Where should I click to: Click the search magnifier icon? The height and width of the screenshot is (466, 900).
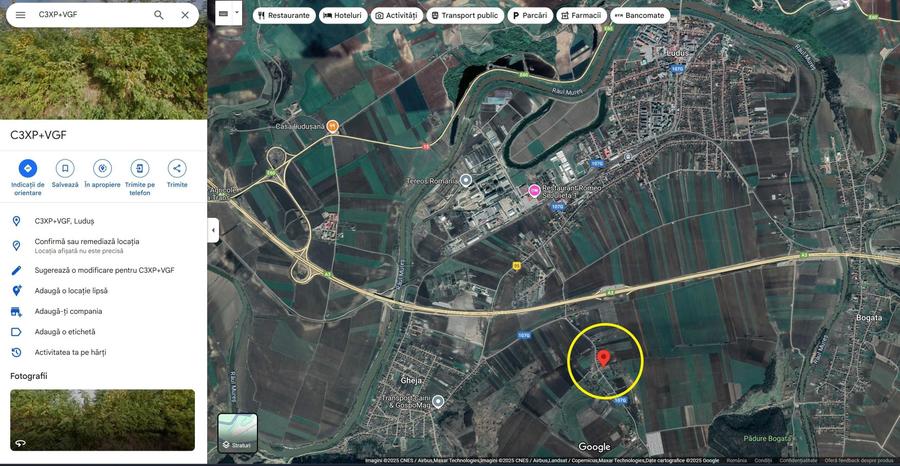click(159, 15)
